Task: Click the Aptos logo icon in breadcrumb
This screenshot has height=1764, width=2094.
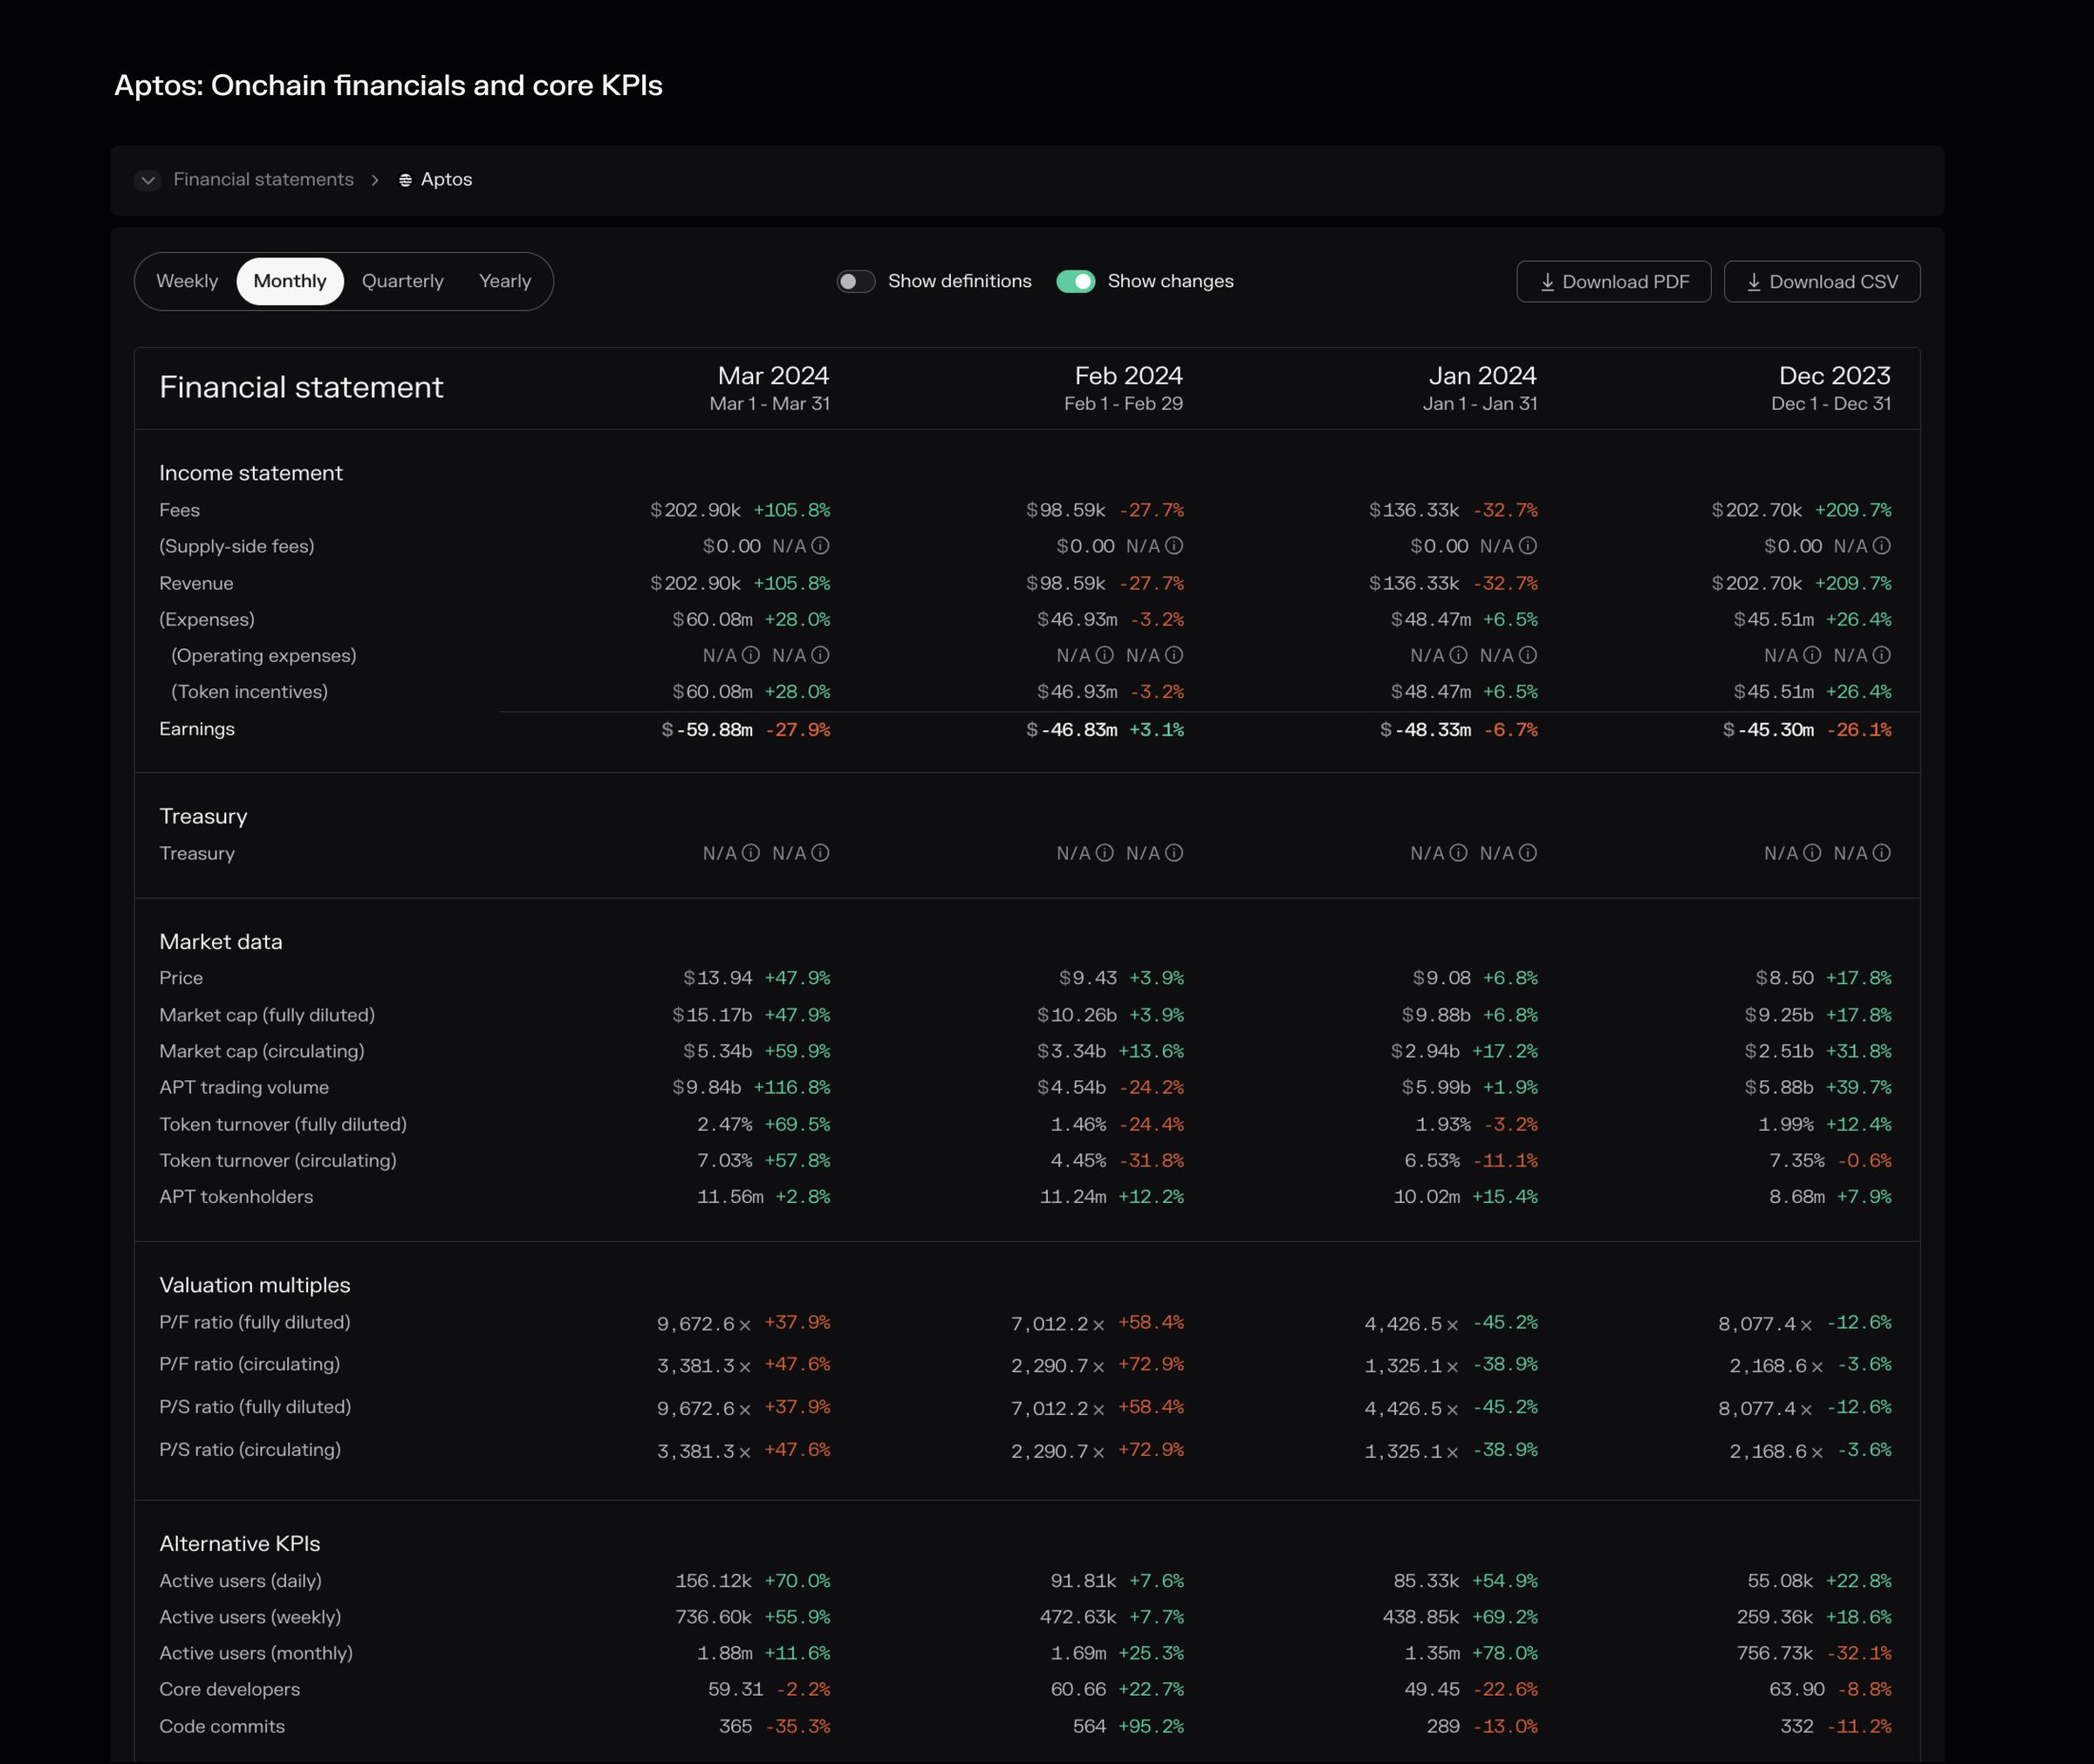Action: click(405, 180)
